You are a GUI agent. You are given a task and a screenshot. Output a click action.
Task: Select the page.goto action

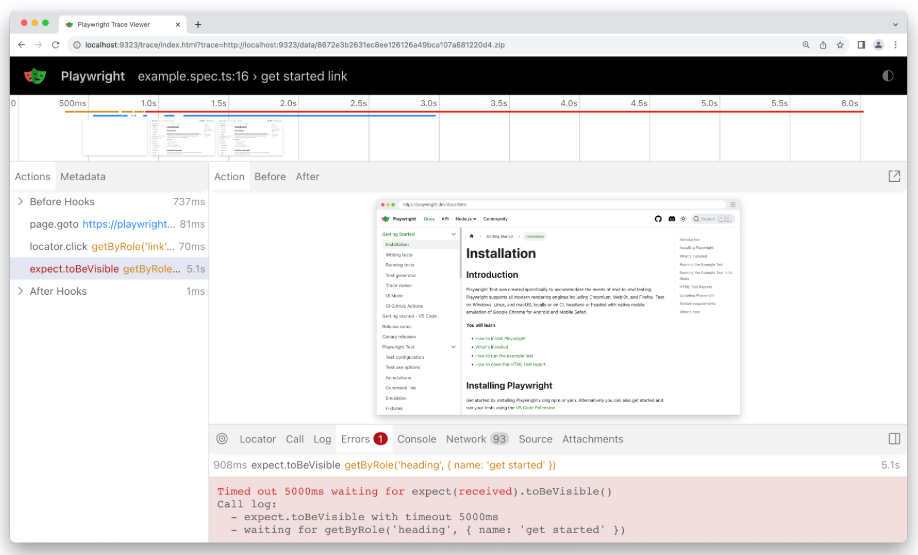[x=100, y=224]
